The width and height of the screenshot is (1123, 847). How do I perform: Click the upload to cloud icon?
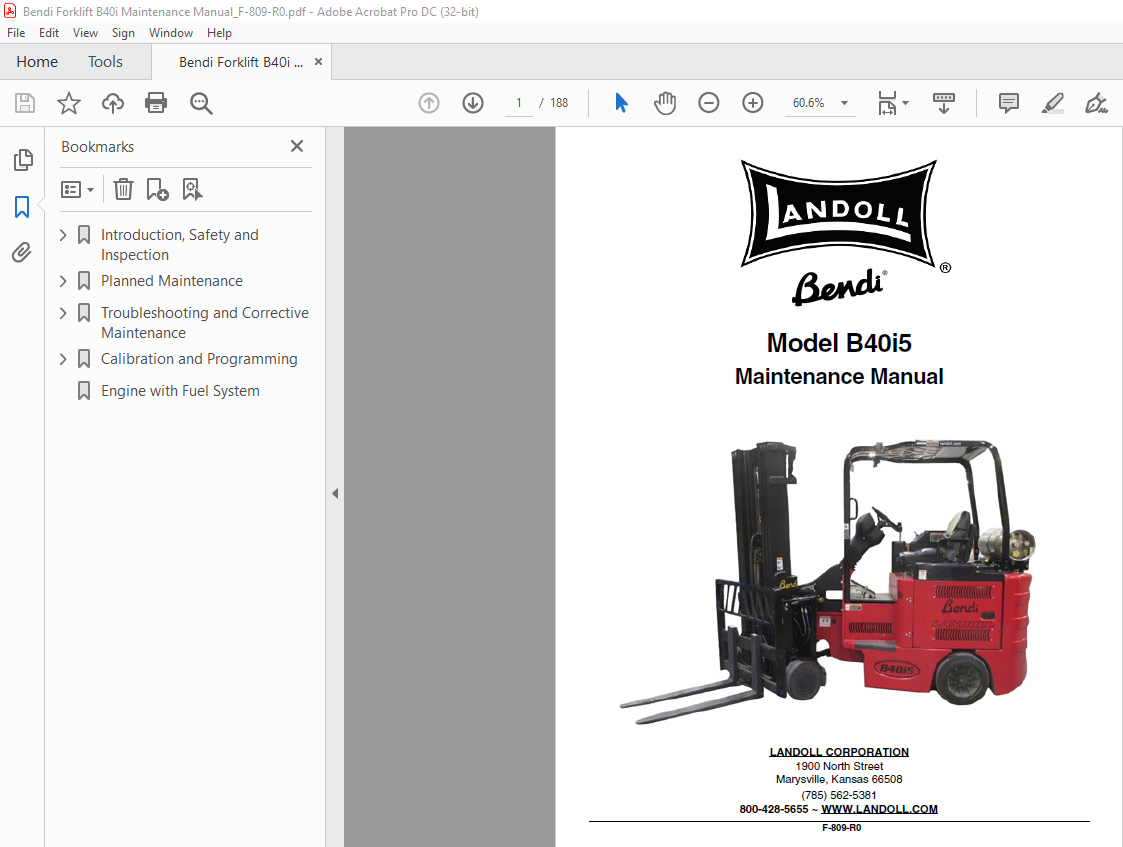(112, 103)
